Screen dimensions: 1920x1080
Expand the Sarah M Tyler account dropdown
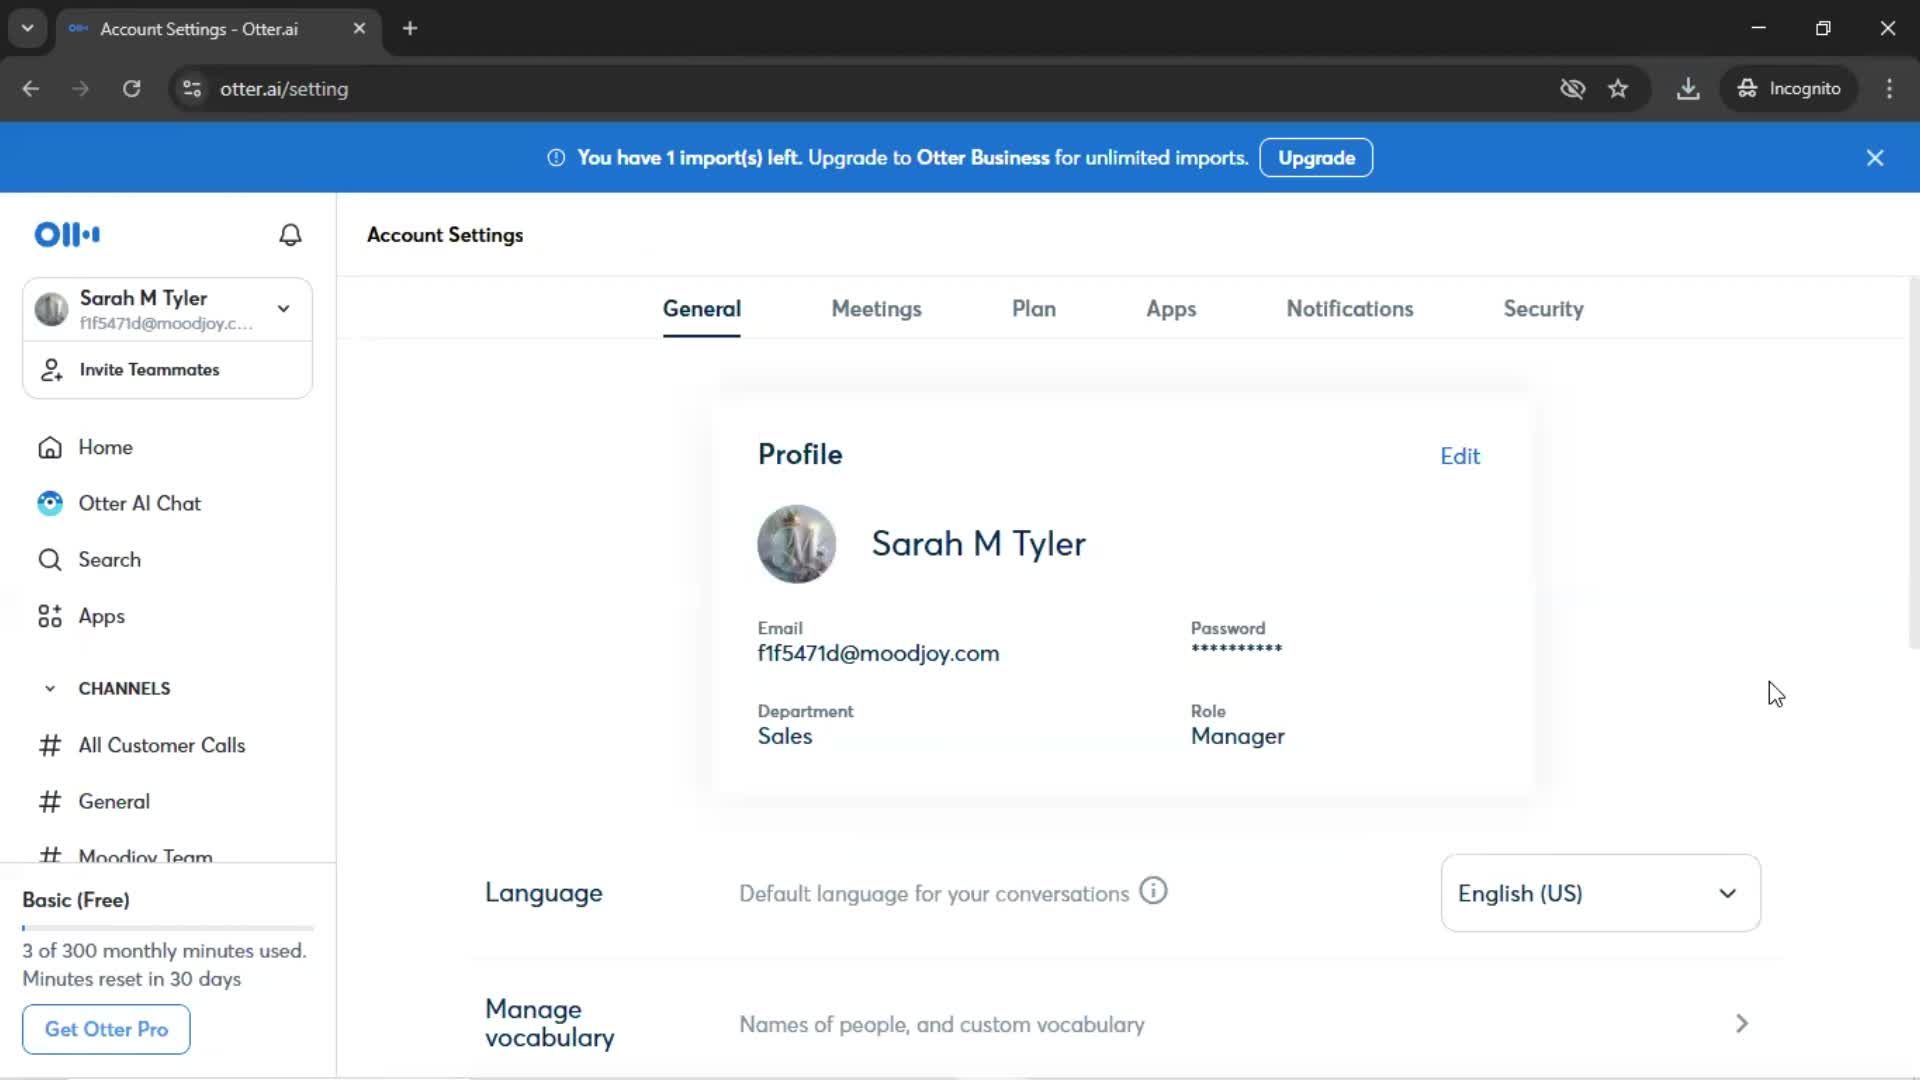(284, 309)
